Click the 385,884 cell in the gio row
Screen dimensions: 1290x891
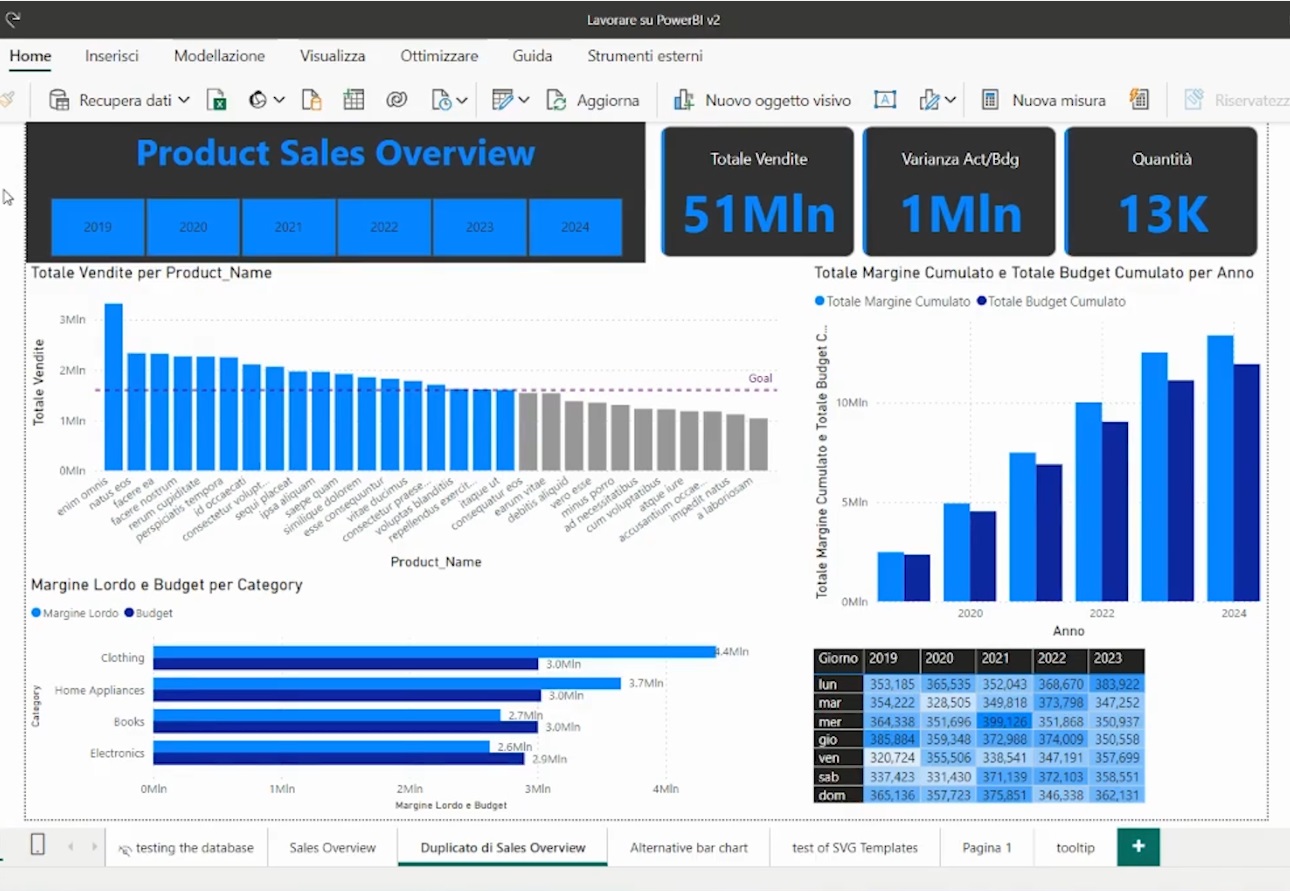coord(892,740)
